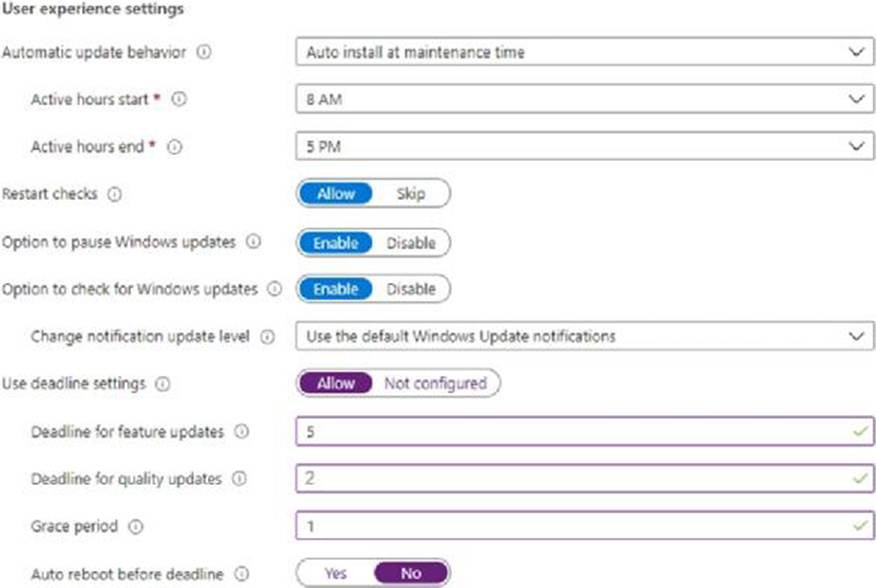Open the Automatic update behavior dropdown
Screen dimensions: 876x588
(x=584, y=52)
